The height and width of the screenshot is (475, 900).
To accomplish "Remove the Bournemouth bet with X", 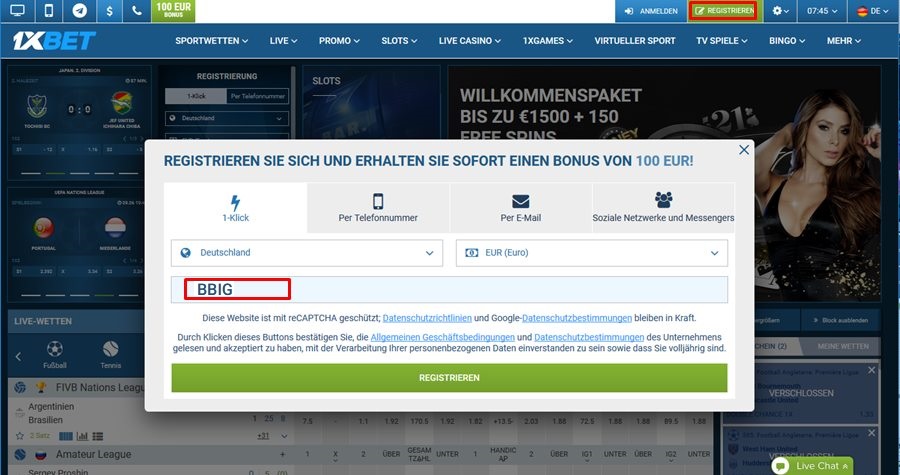I will [x=871, y=370].
